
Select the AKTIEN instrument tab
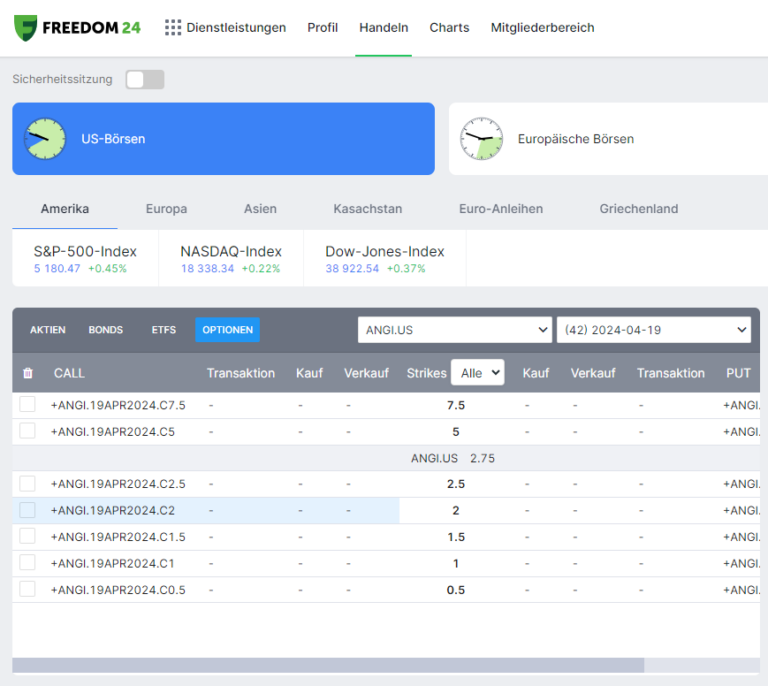coord(48,330)
